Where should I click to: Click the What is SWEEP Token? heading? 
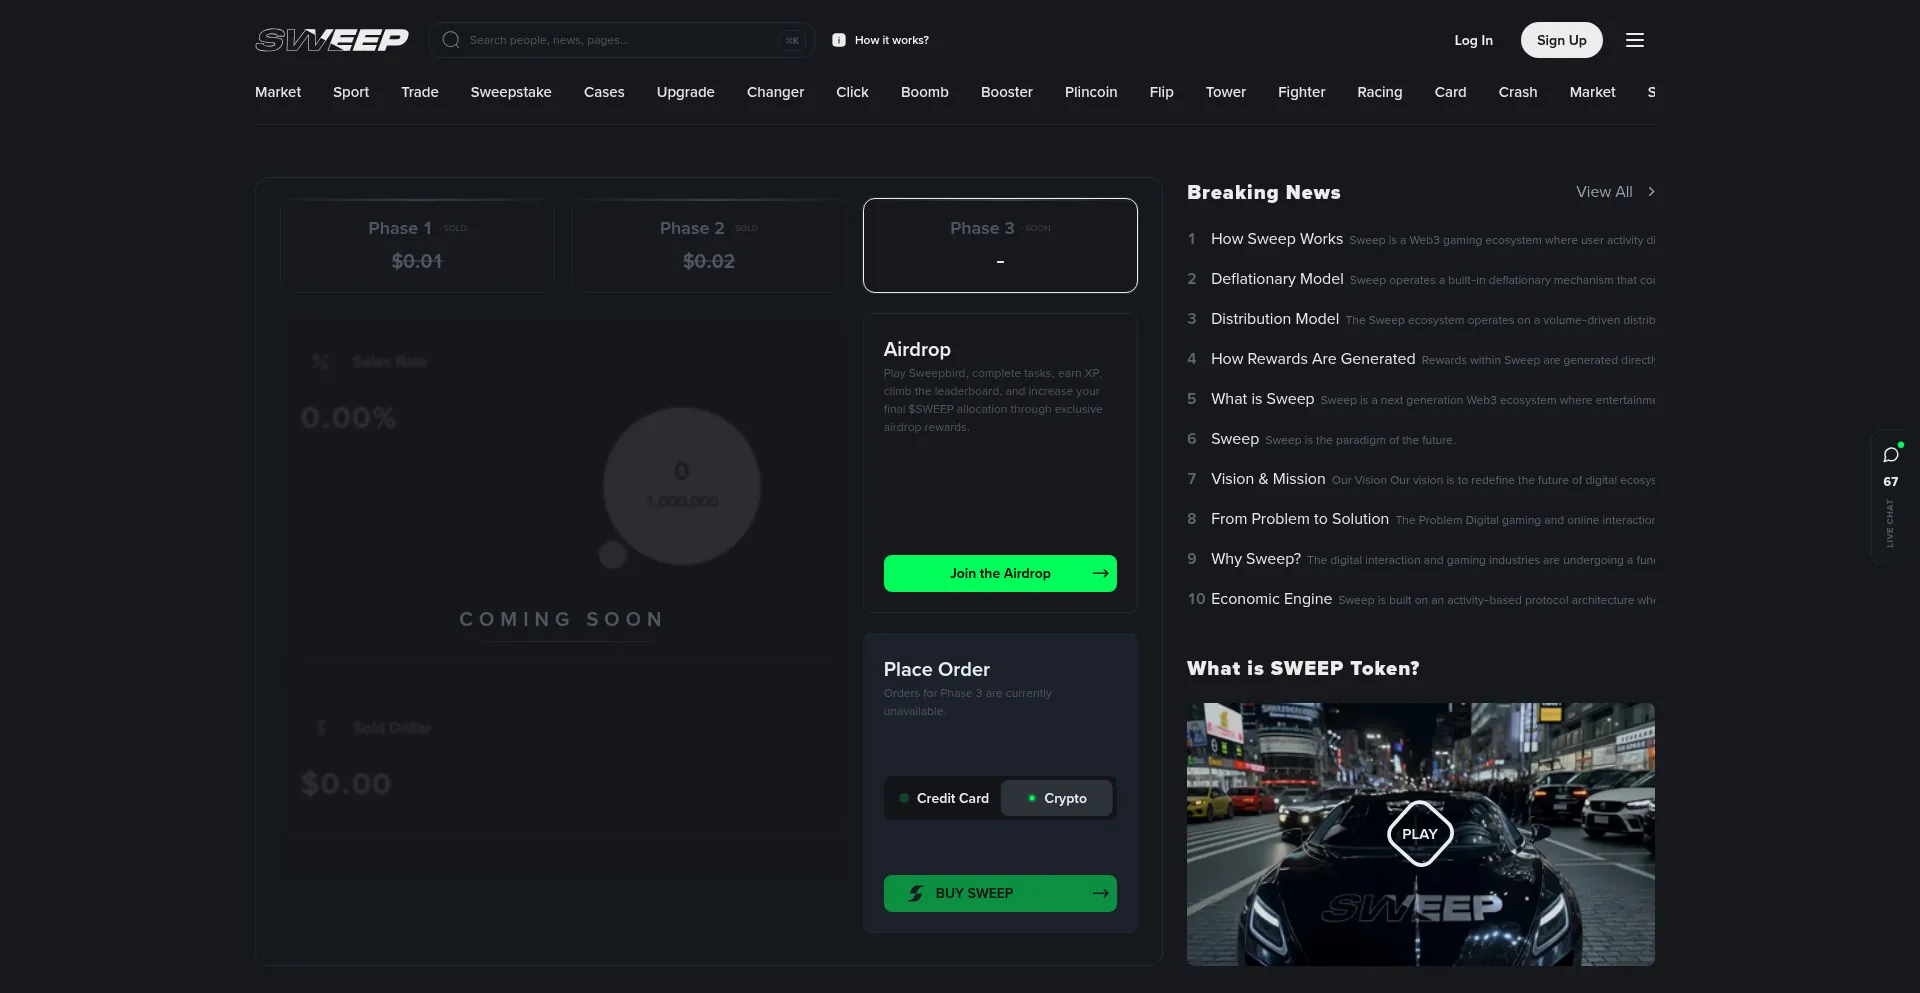point(1303,668)
